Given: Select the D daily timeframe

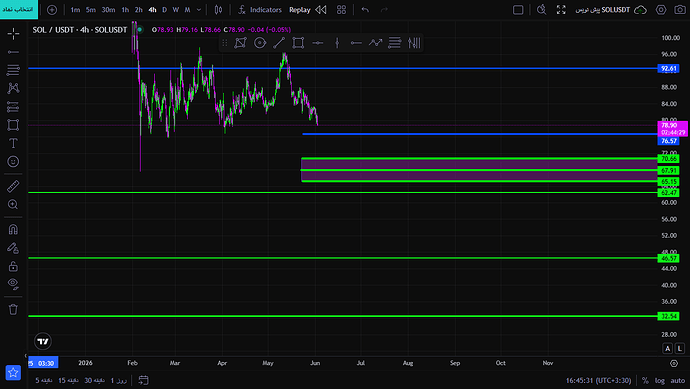Looking at the screenshot, I should [x=165, y=10].
